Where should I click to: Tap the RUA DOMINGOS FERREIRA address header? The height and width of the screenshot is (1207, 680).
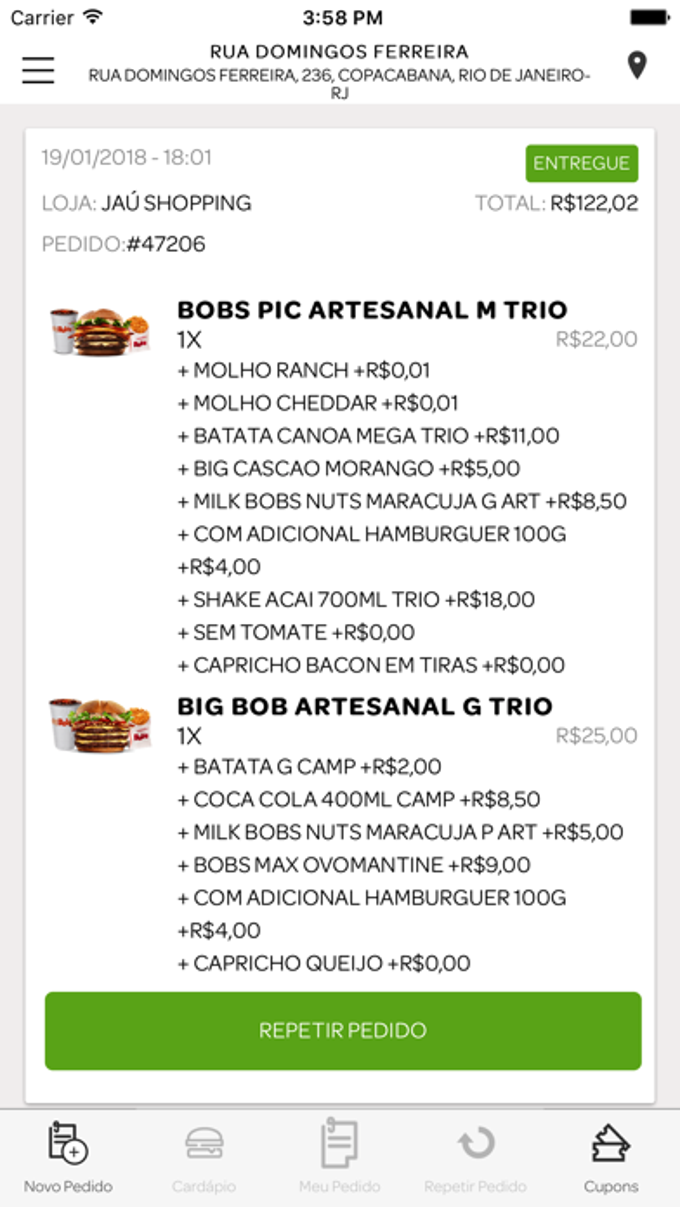click(x=340, y=50)
